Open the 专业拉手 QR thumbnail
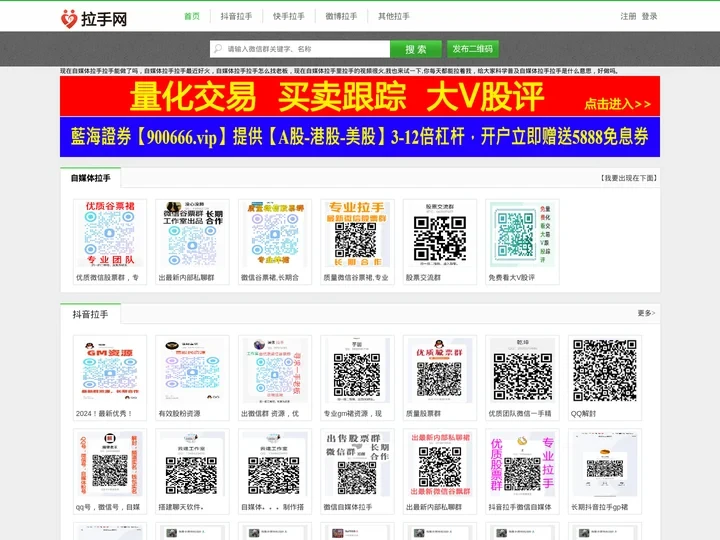Viewport: 720px width, 540px height. (357, 233)
